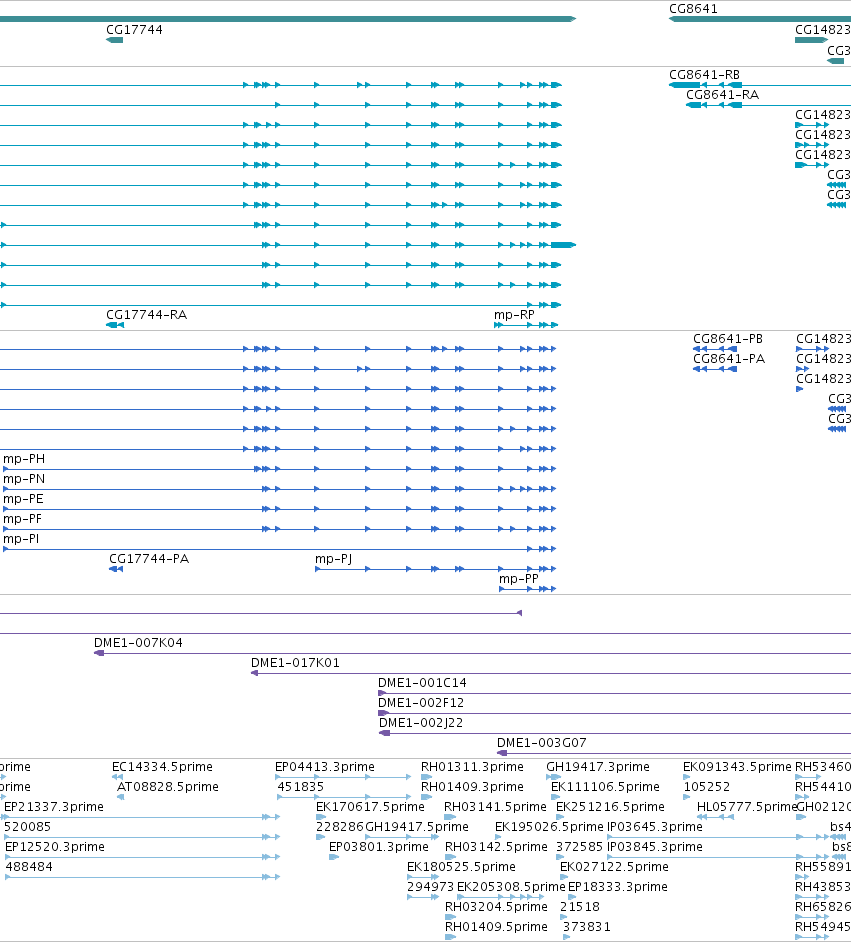
Task: Click EST HL05777.5prime
Action: click(x=747, y=807)
